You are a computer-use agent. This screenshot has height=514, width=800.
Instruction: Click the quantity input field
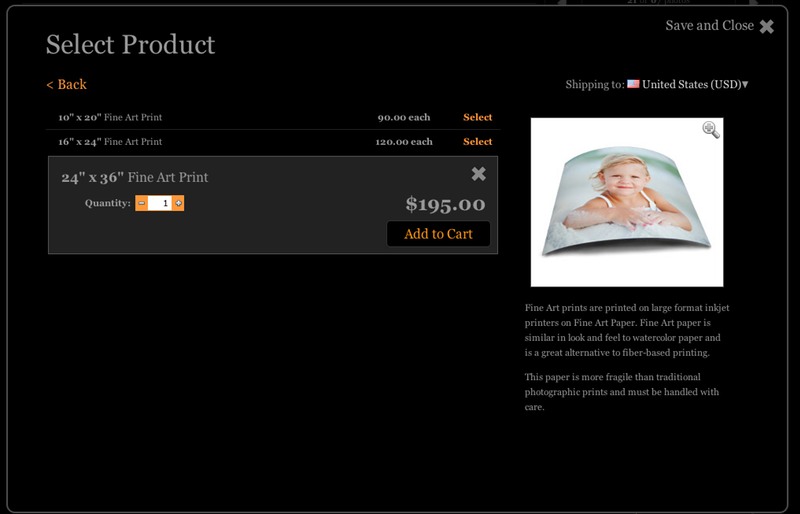tap(160, 203)
